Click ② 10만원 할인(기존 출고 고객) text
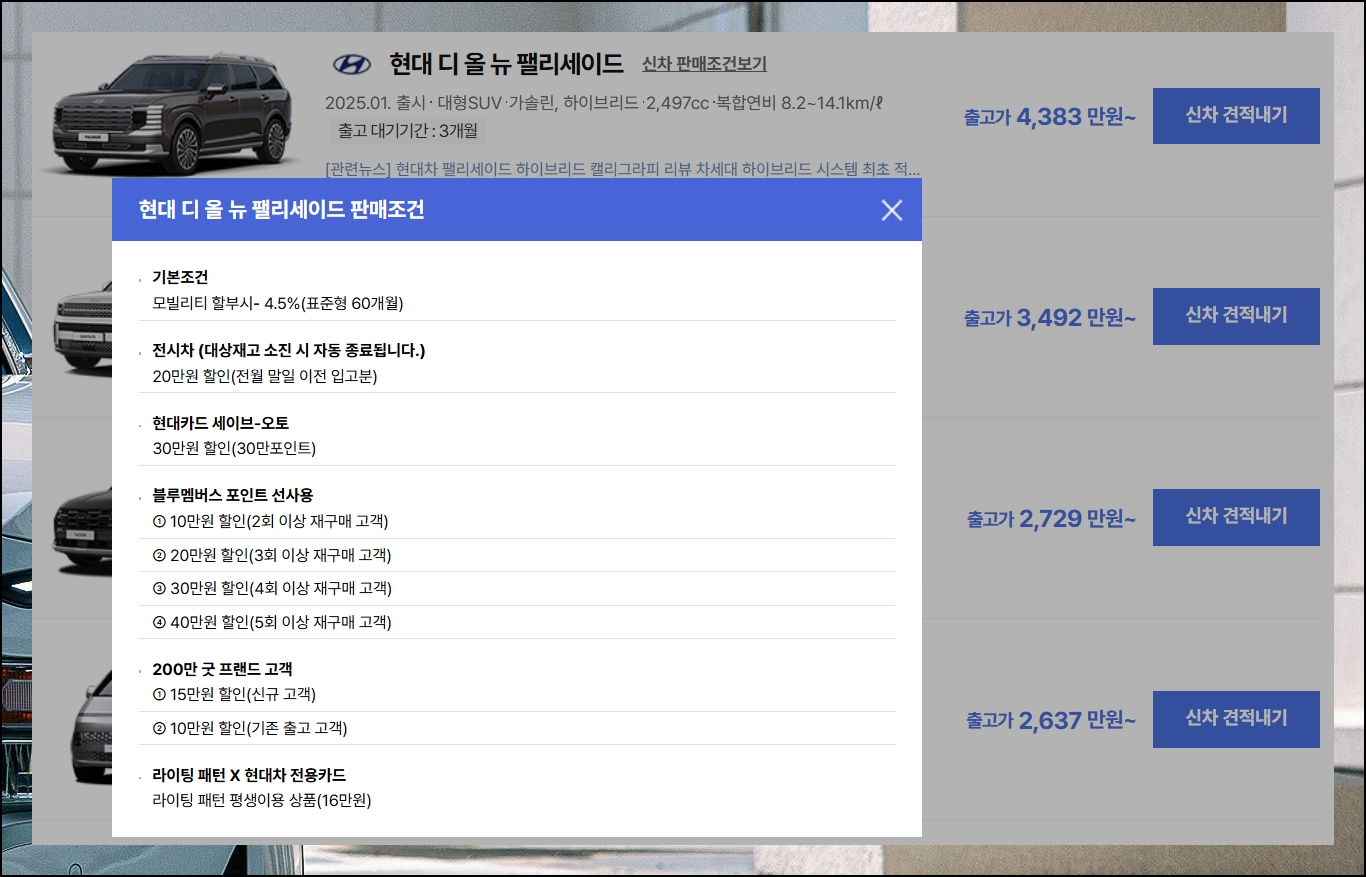Viewport: 1366px width, 877px height. tap(250, 728)
